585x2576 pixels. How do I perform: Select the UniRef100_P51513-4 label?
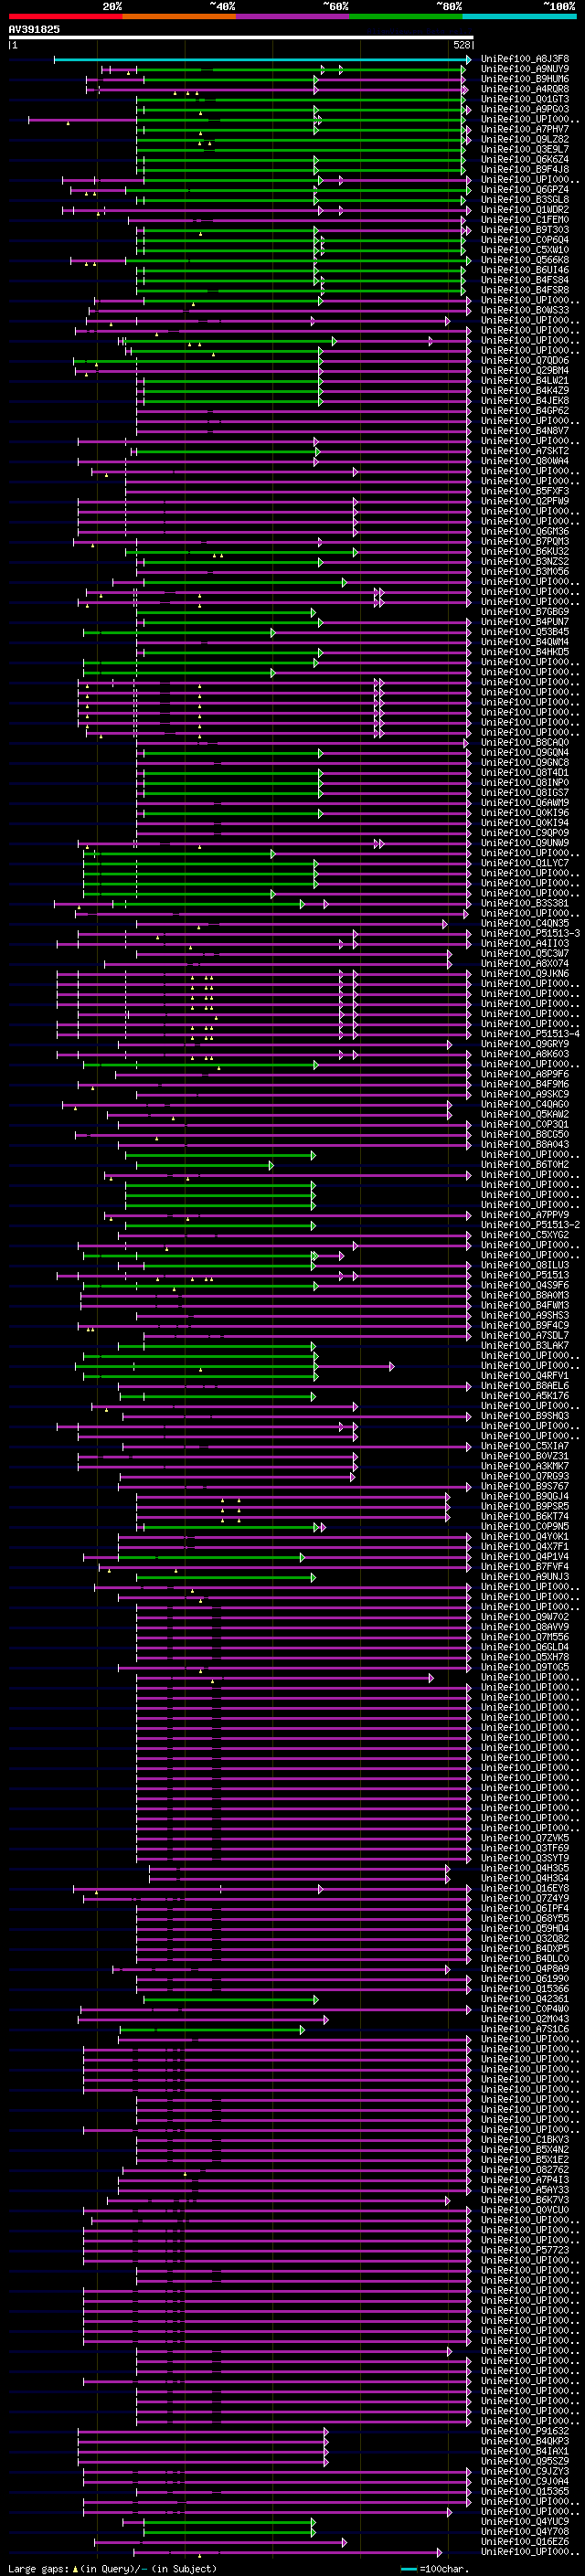click(x=530, y=1034)
